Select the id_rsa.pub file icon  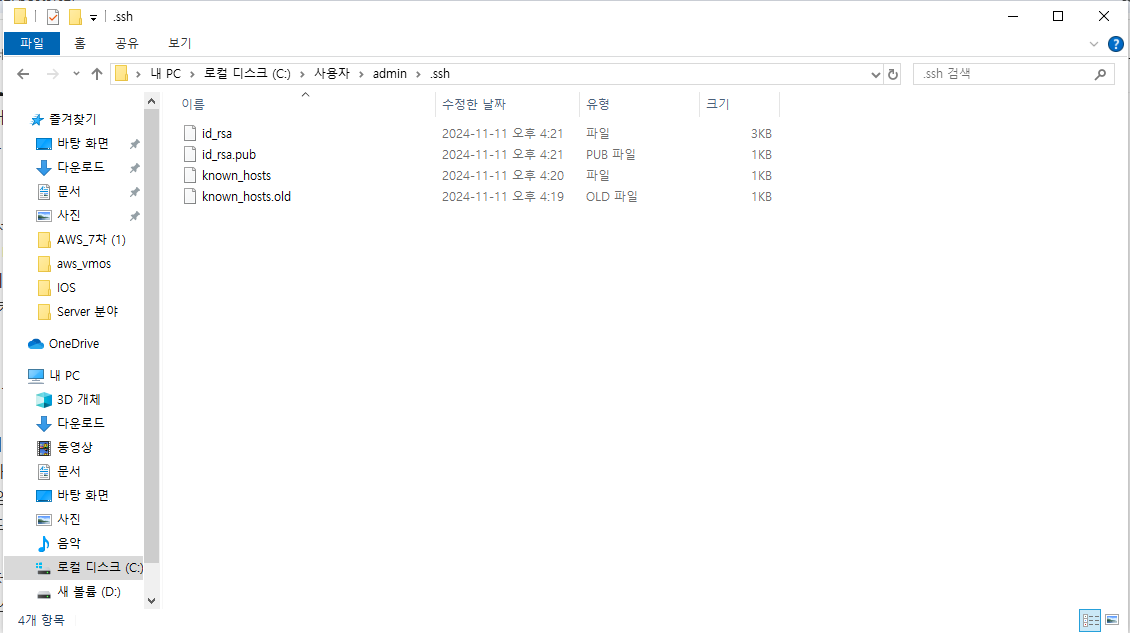point(190,154)
